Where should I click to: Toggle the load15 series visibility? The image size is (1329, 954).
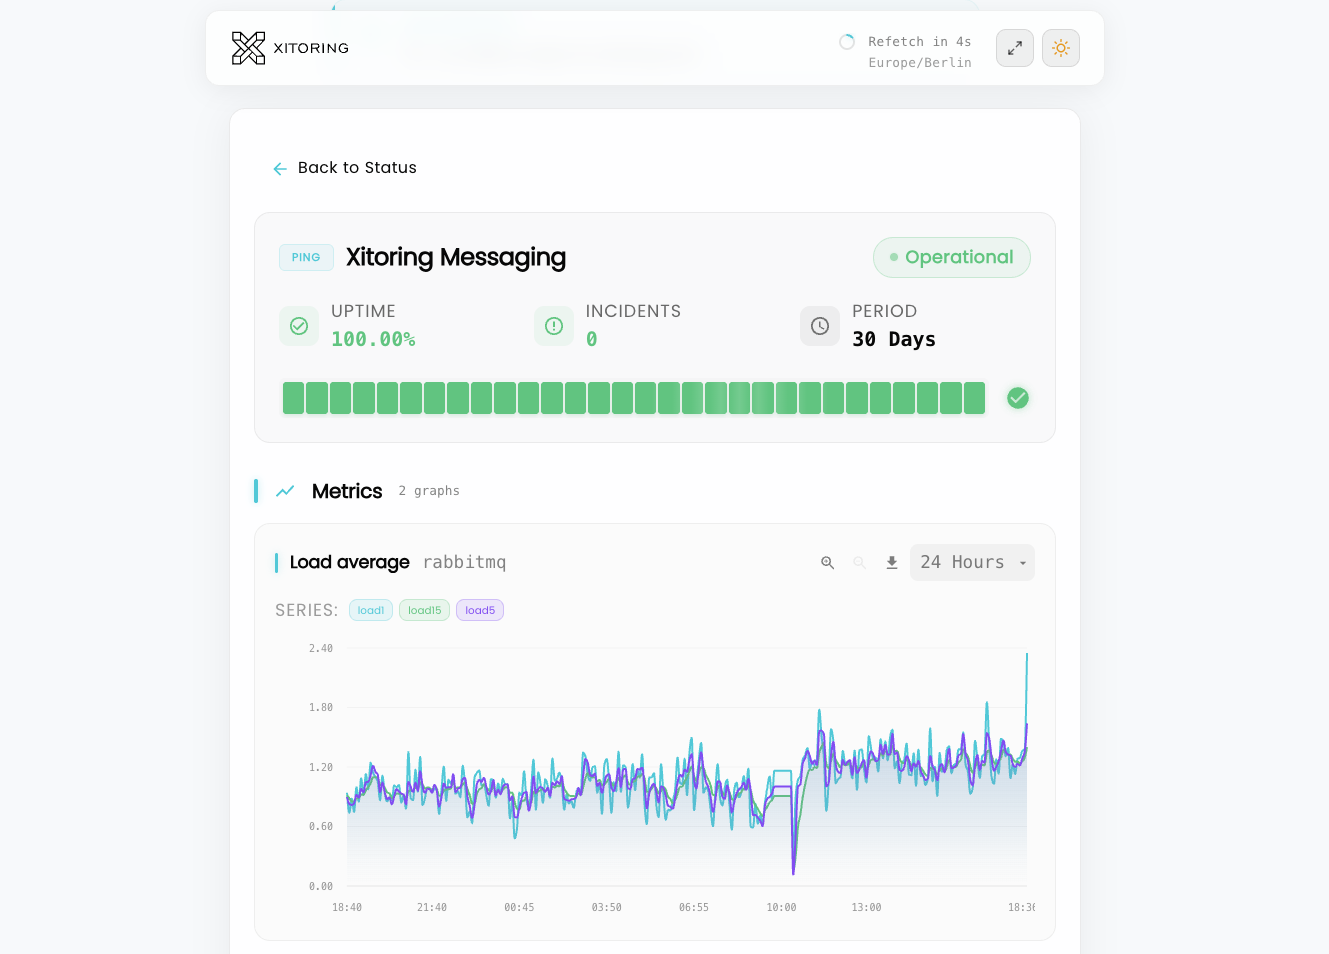coord(424,611)
